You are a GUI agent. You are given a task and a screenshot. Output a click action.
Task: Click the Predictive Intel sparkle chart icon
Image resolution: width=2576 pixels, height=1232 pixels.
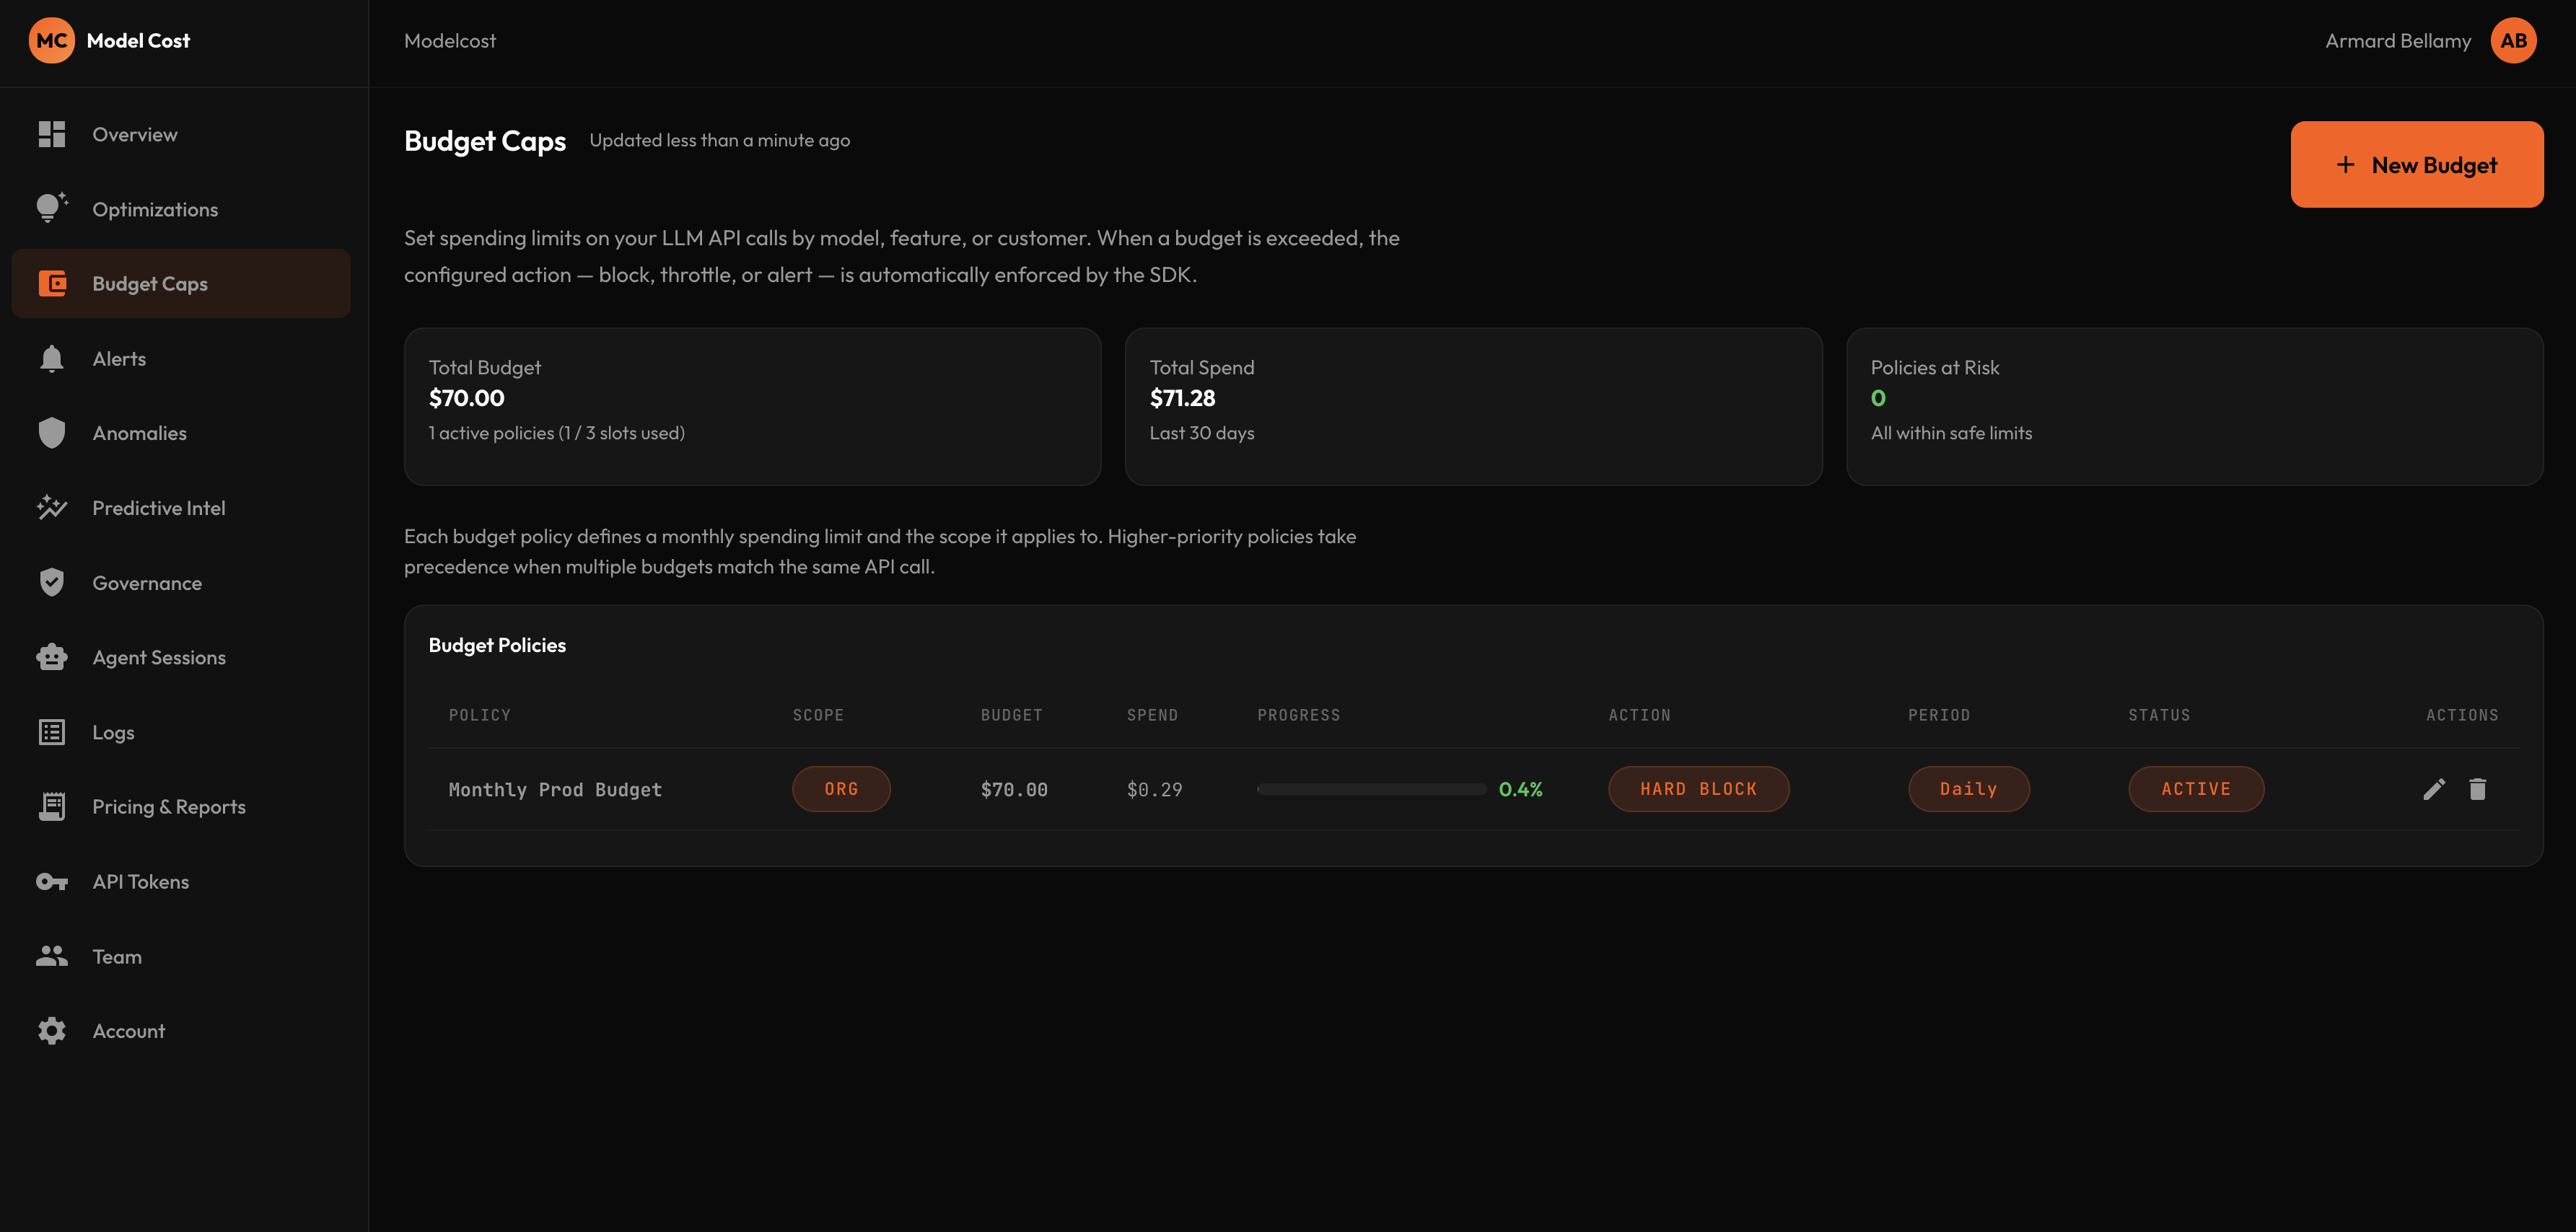[x=52, y=508]
